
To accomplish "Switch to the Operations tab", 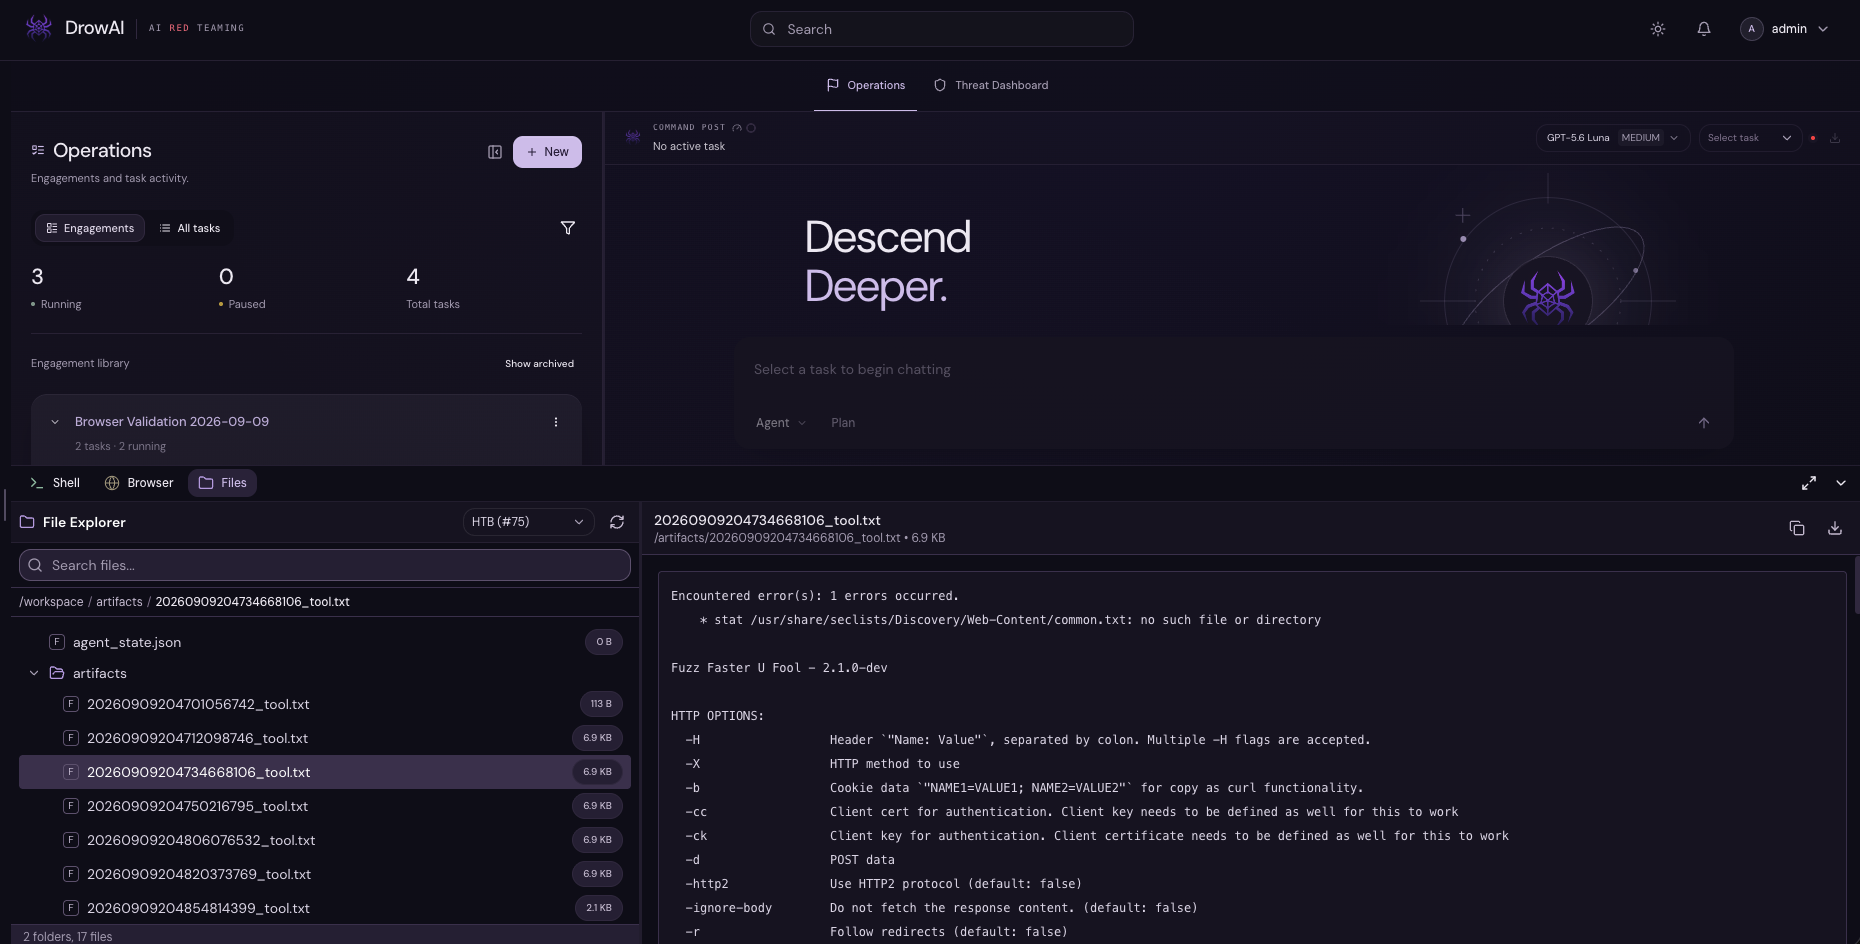I will point(866,85).
